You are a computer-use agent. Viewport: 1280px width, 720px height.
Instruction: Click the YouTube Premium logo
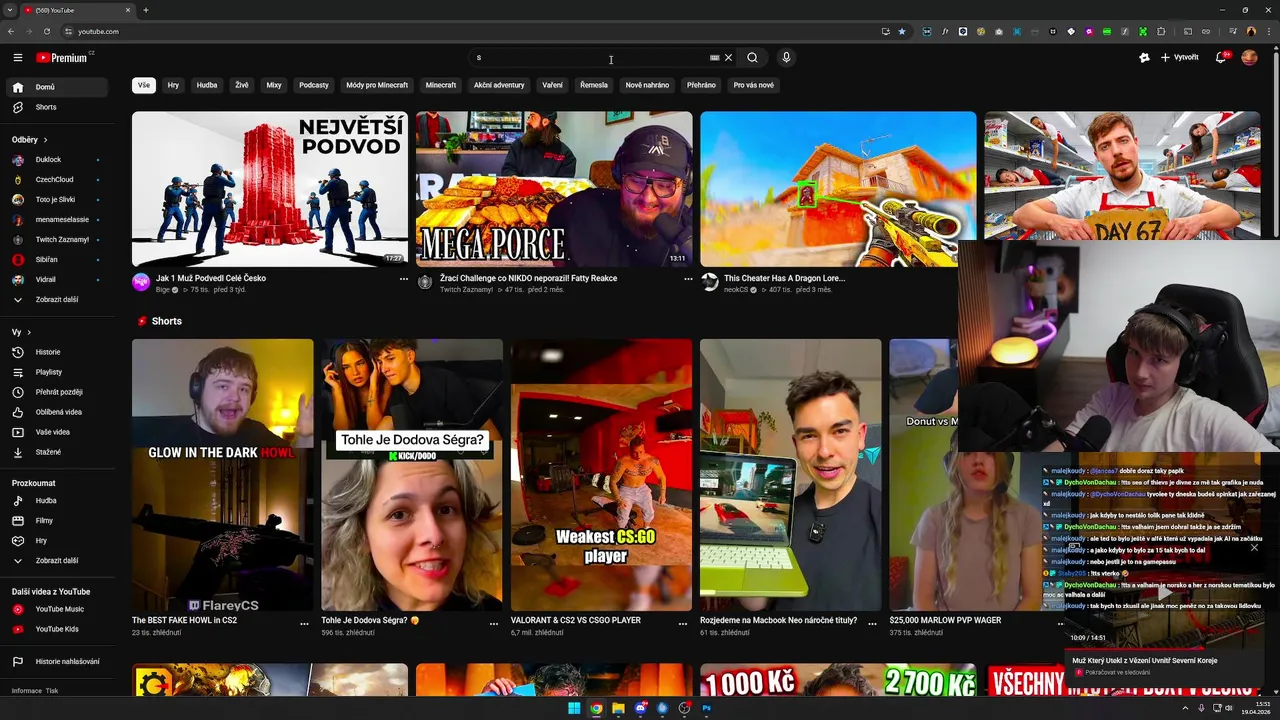coord(62,58)
